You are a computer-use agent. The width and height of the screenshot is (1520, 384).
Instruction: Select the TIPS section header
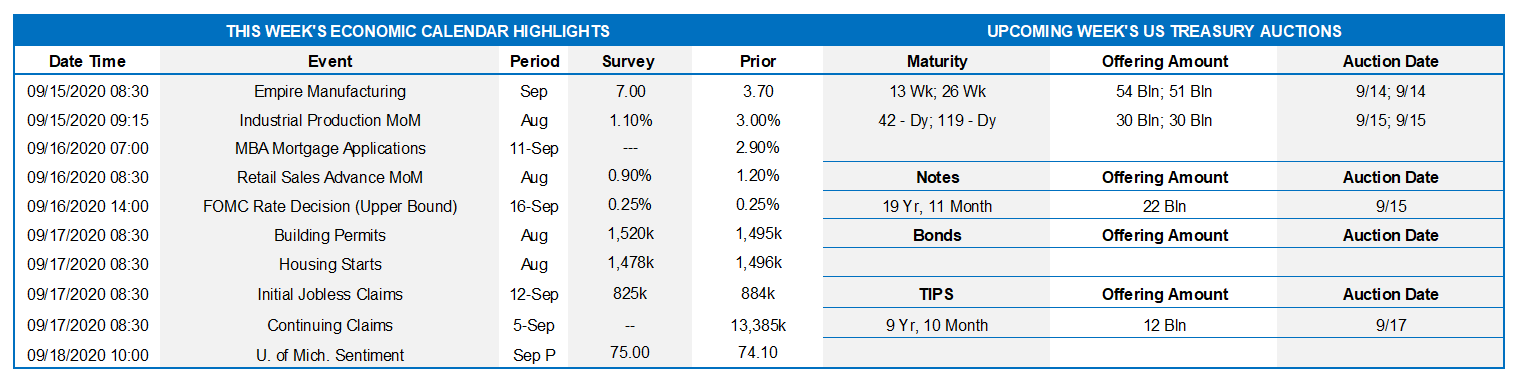(937, 294)
